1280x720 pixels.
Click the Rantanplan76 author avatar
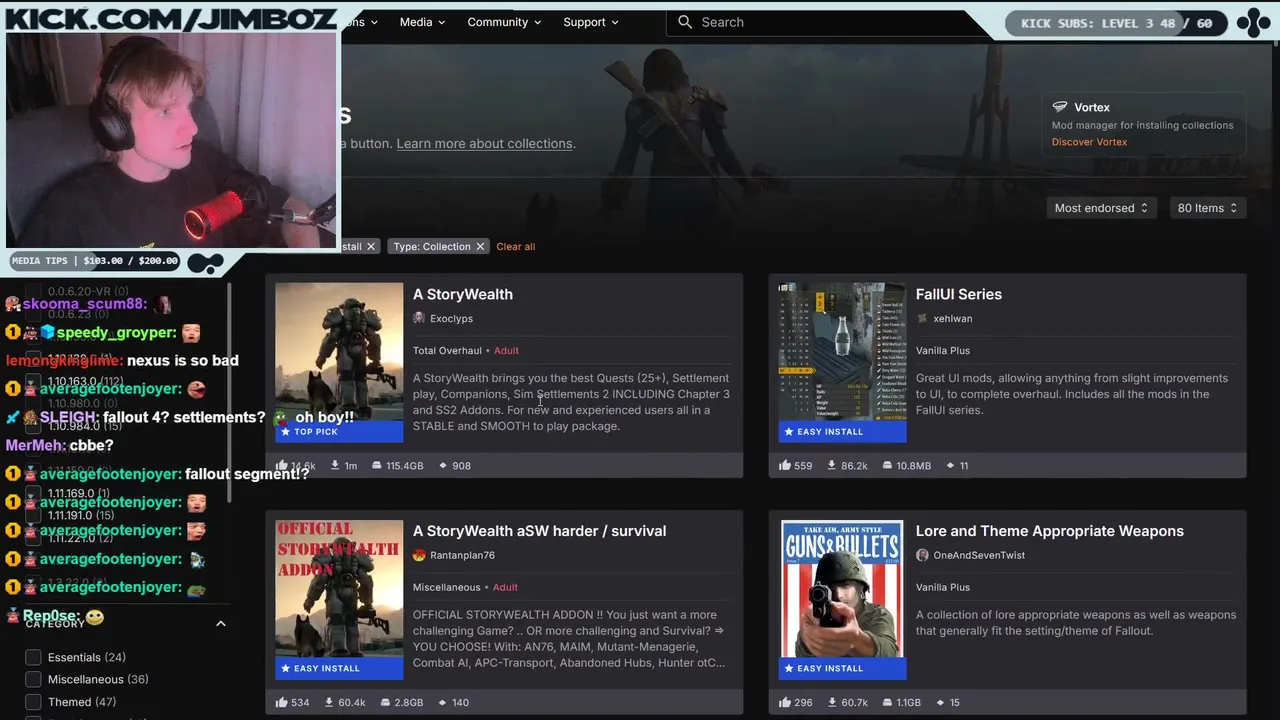click(x=419, y=555)
